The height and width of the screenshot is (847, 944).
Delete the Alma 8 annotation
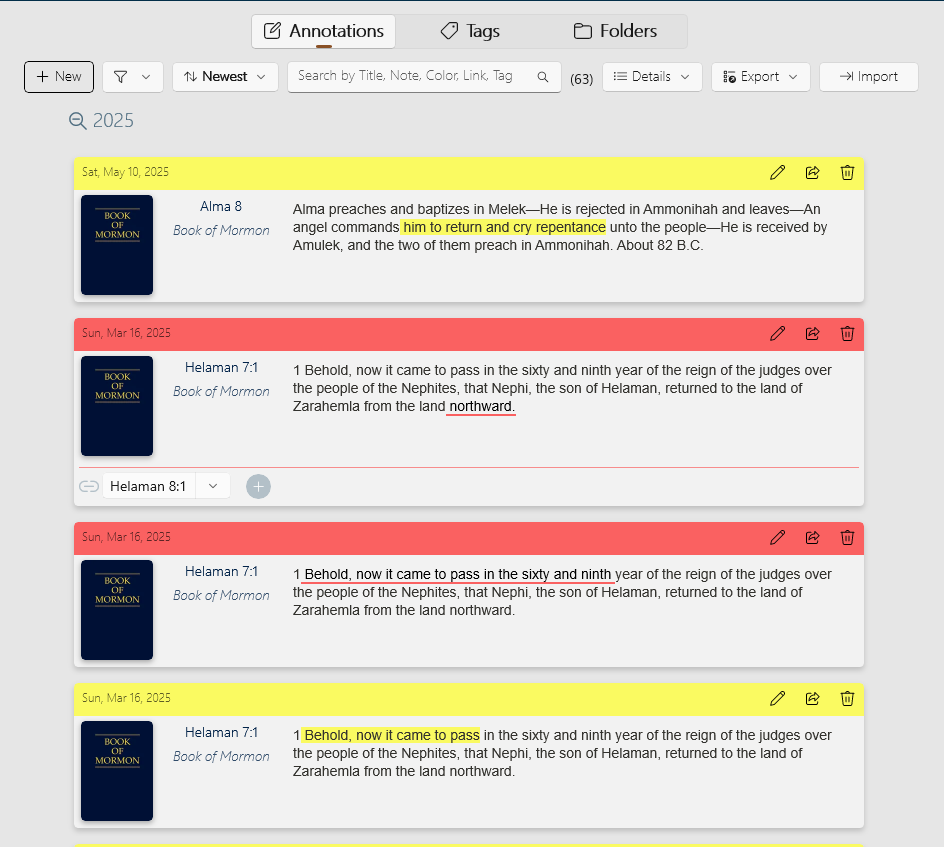point(847,173)
